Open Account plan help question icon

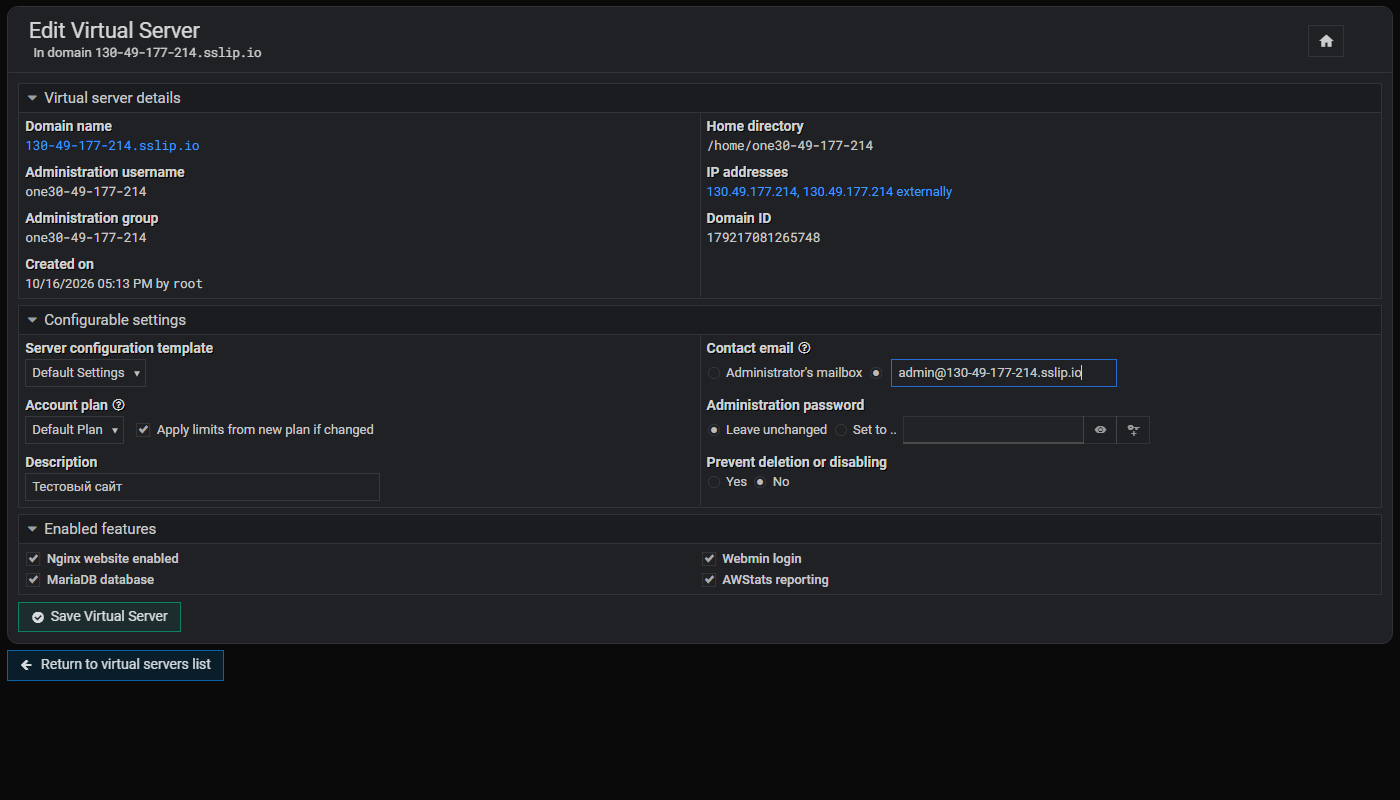(118, 405)
